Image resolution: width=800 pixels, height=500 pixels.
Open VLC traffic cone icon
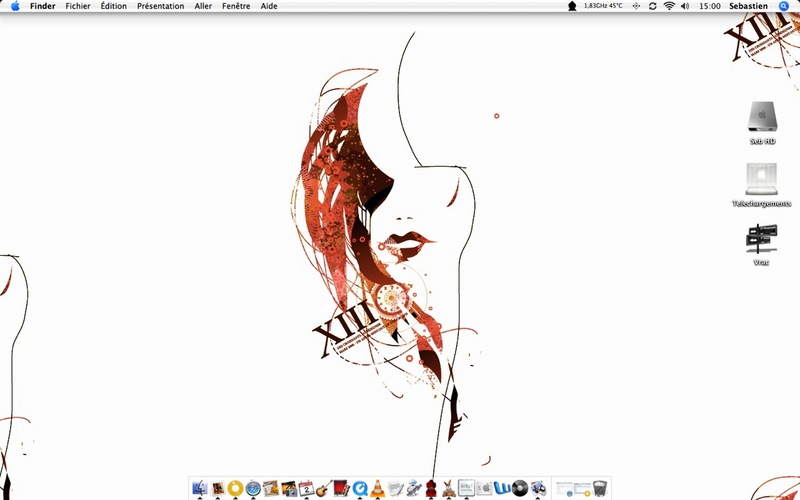pyautogui.click(x=378, y=488)
